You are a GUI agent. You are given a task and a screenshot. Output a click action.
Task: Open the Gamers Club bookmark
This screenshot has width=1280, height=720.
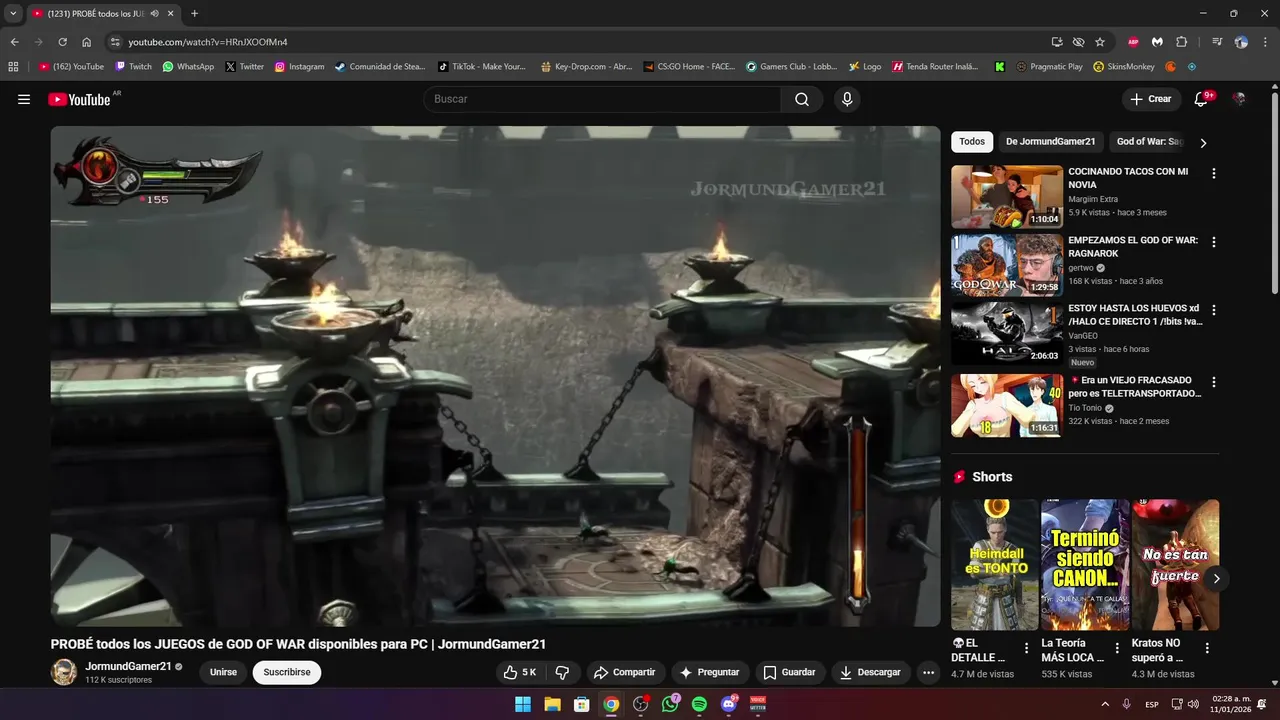(792, 66)
